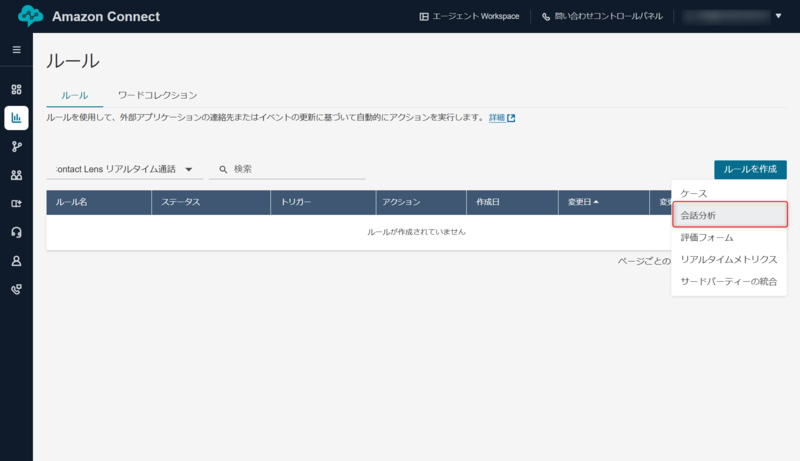Click the Amazon Connect title text
This screenshot has width=800, height=461.
(106, 16)
